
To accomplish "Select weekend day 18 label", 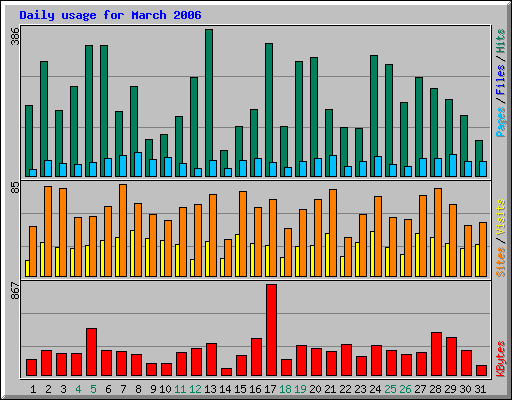I will 285,389.
